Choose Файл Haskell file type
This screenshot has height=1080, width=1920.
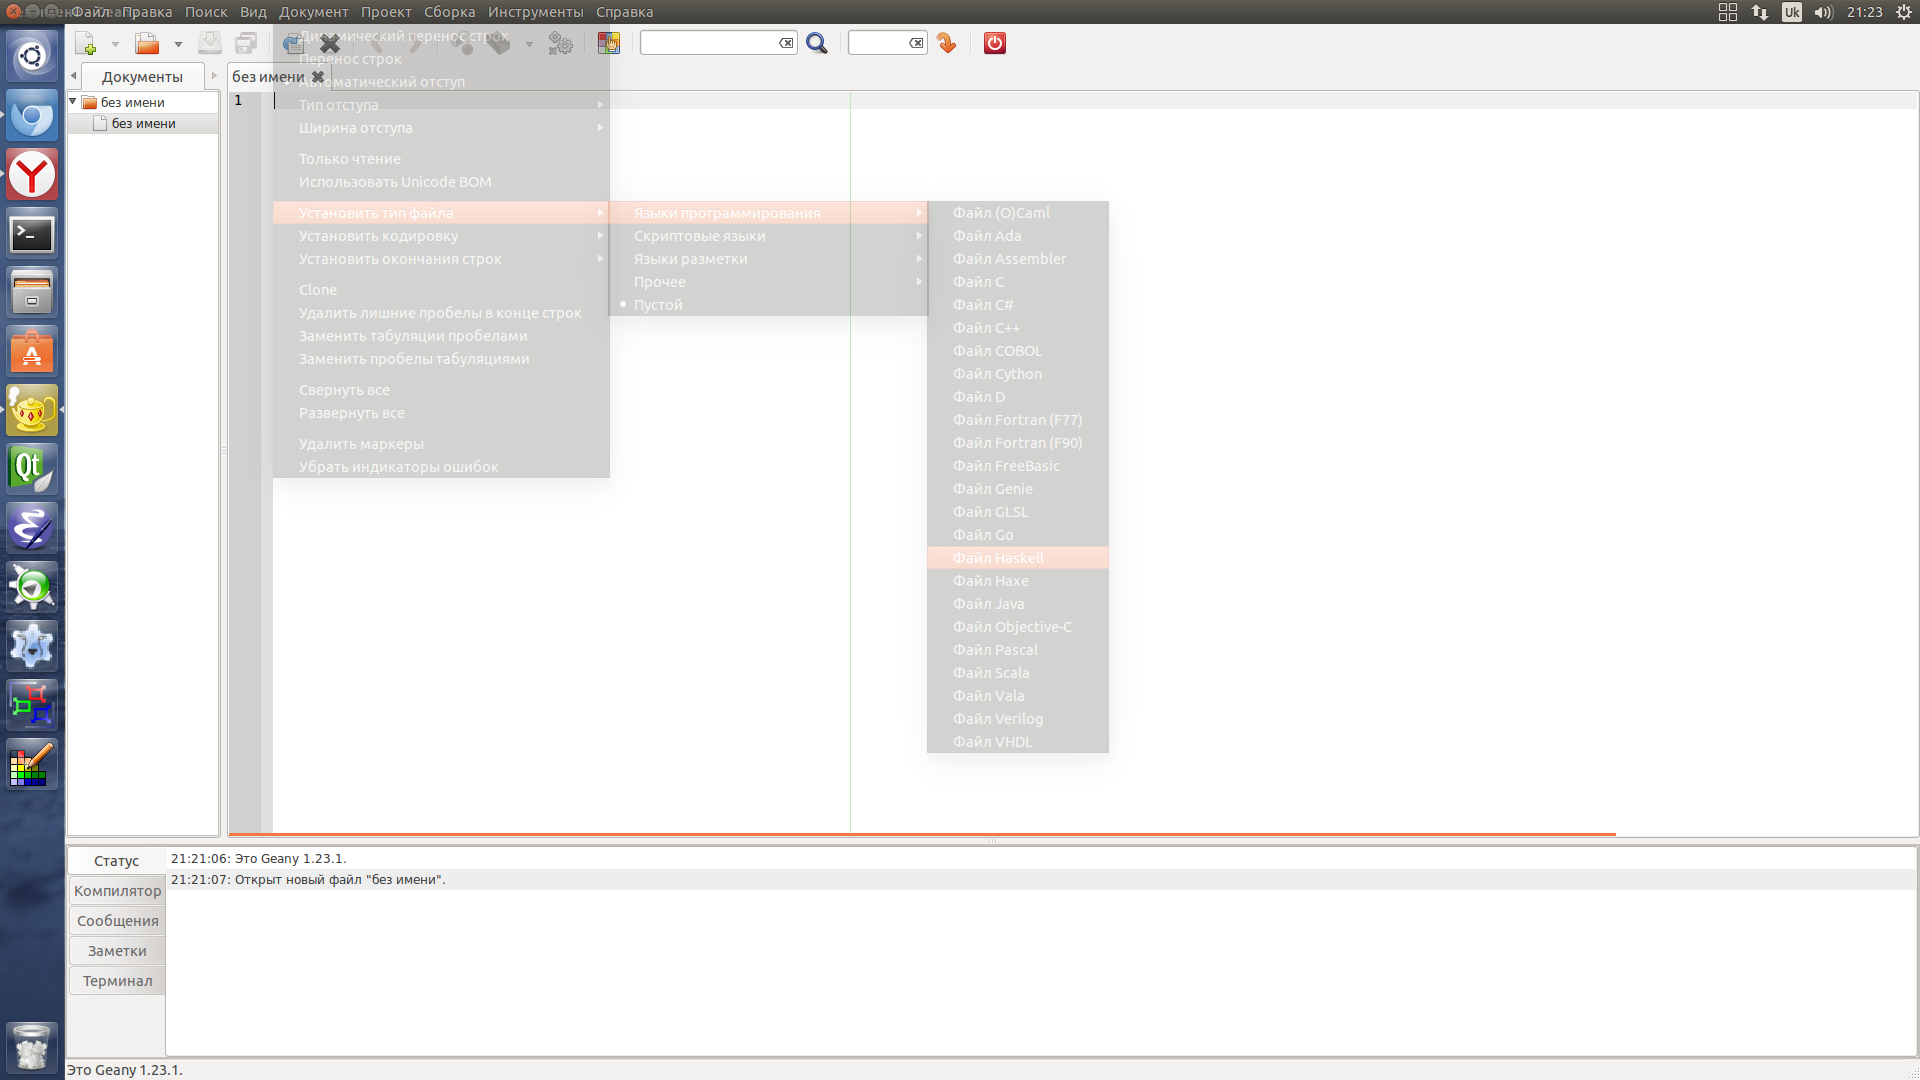click(x=998, y=558)
